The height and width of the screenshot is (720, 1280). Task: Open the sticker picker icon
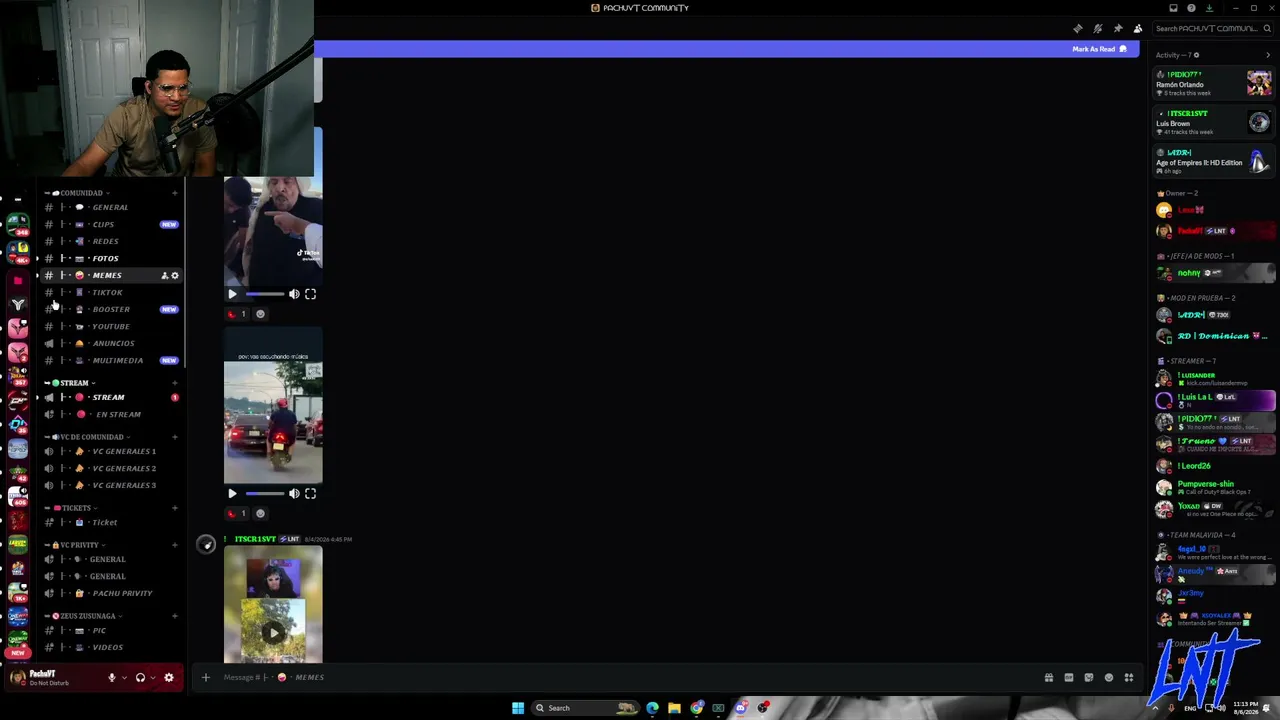point(1088,677)
